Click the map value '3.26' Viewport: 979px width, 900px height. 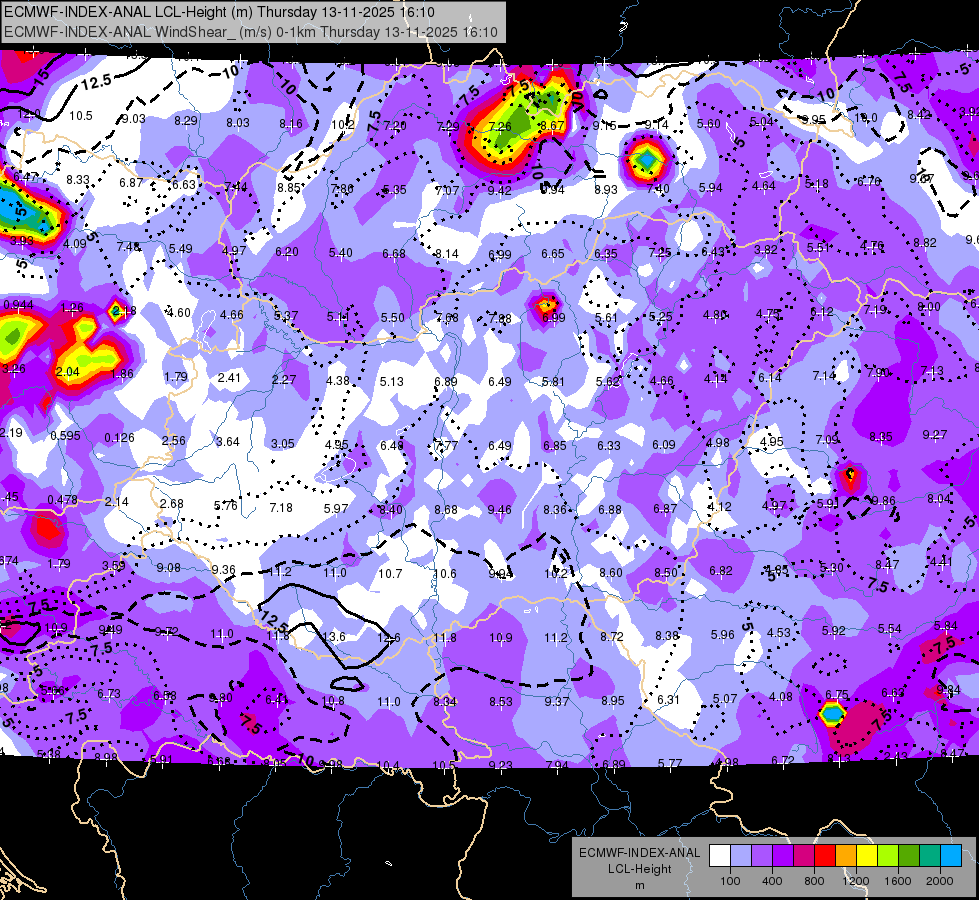tap(14, 368)
